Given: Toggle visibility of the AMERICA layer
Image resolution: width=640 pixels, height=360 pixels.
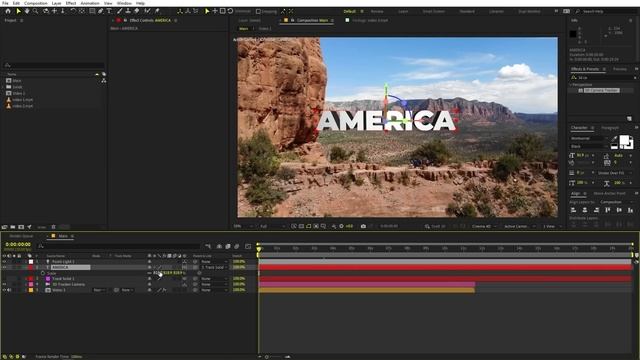Looking at the screenshot, I should 4,267.
